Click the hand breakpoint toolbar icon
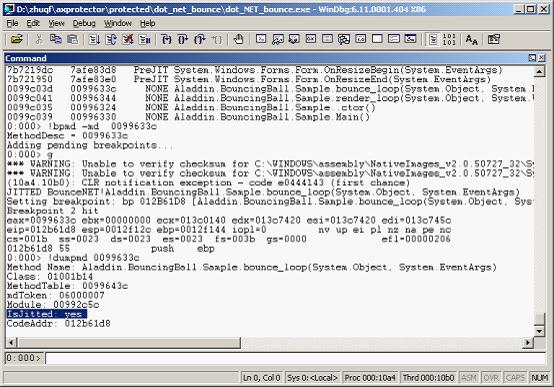The width and height of the screenshot is (554, 387). tap(238, 39)
